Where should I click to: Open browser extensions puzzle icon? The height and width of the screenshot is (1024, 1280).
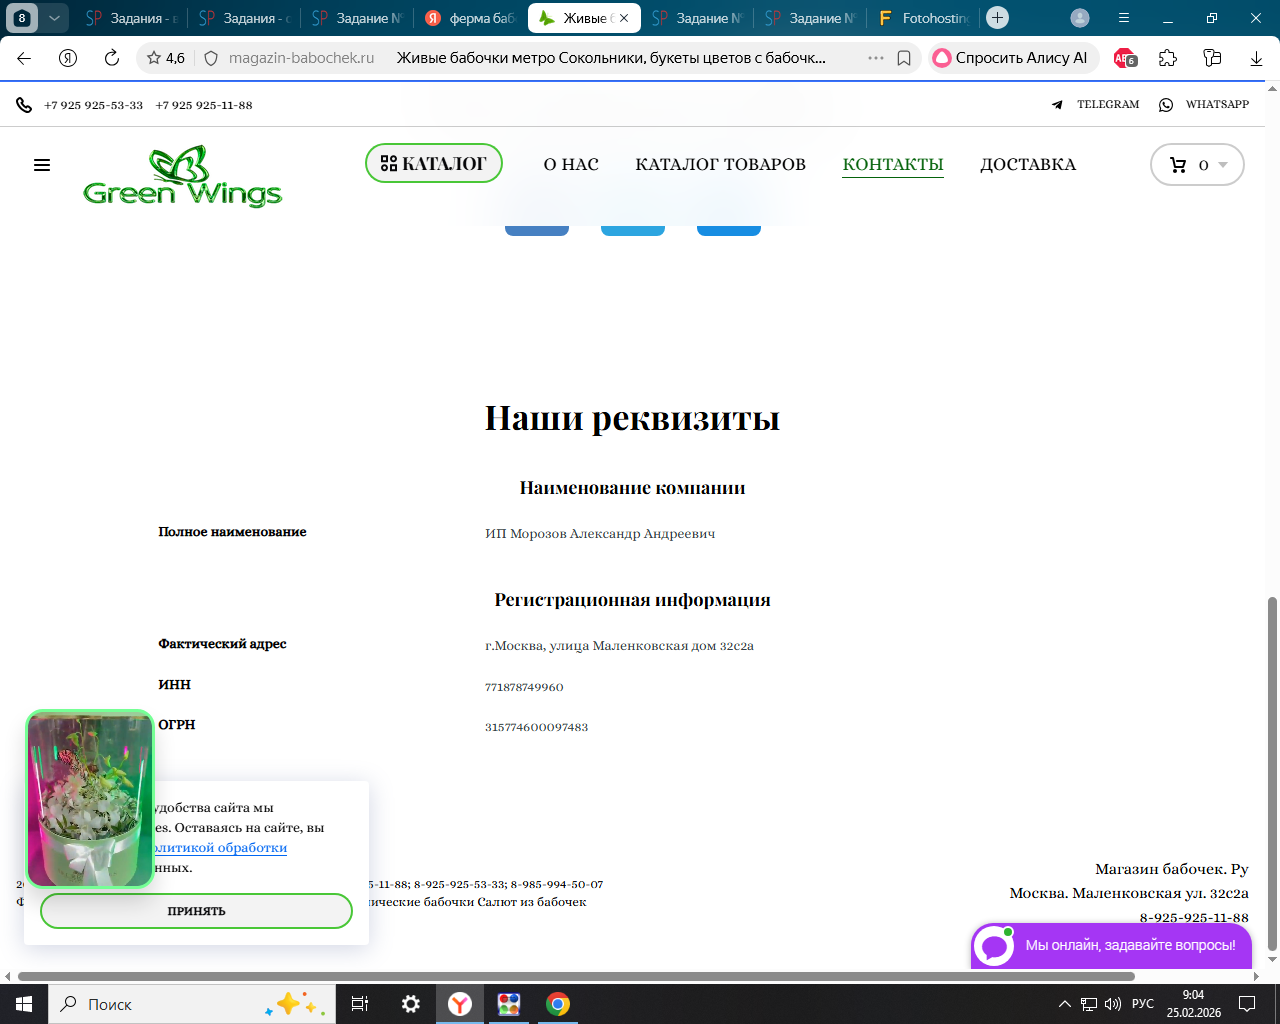[x=1168, y=58]
